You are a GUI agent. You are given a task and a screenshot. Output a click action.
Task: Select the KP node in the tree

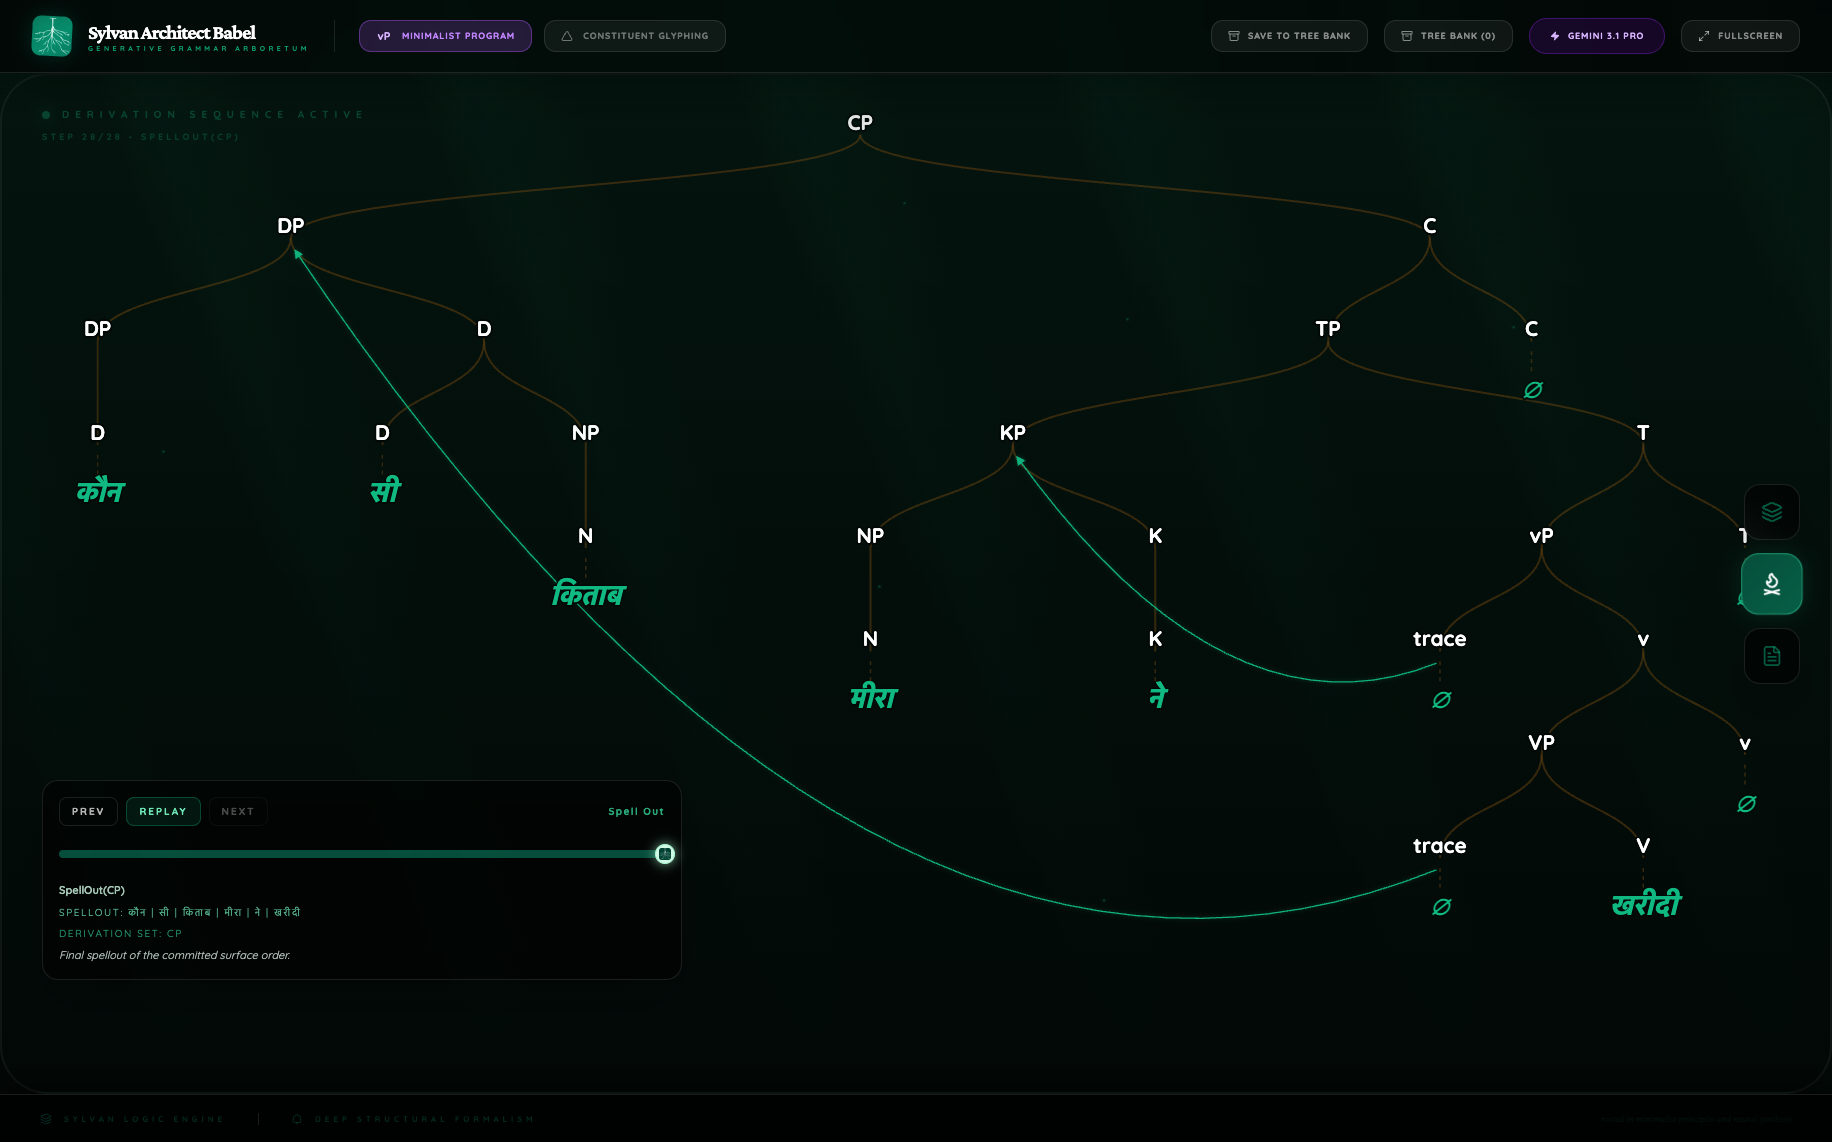click(1012, 433)
